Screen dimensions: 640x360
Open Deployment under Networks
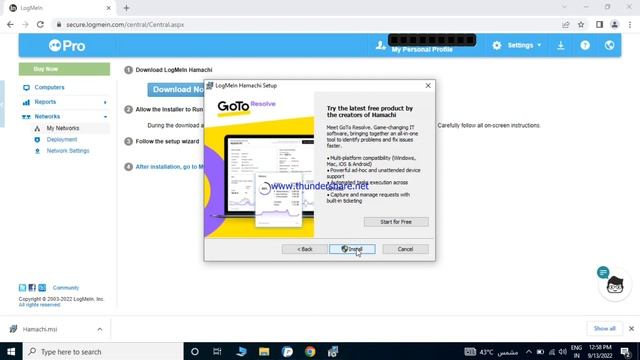62,140
